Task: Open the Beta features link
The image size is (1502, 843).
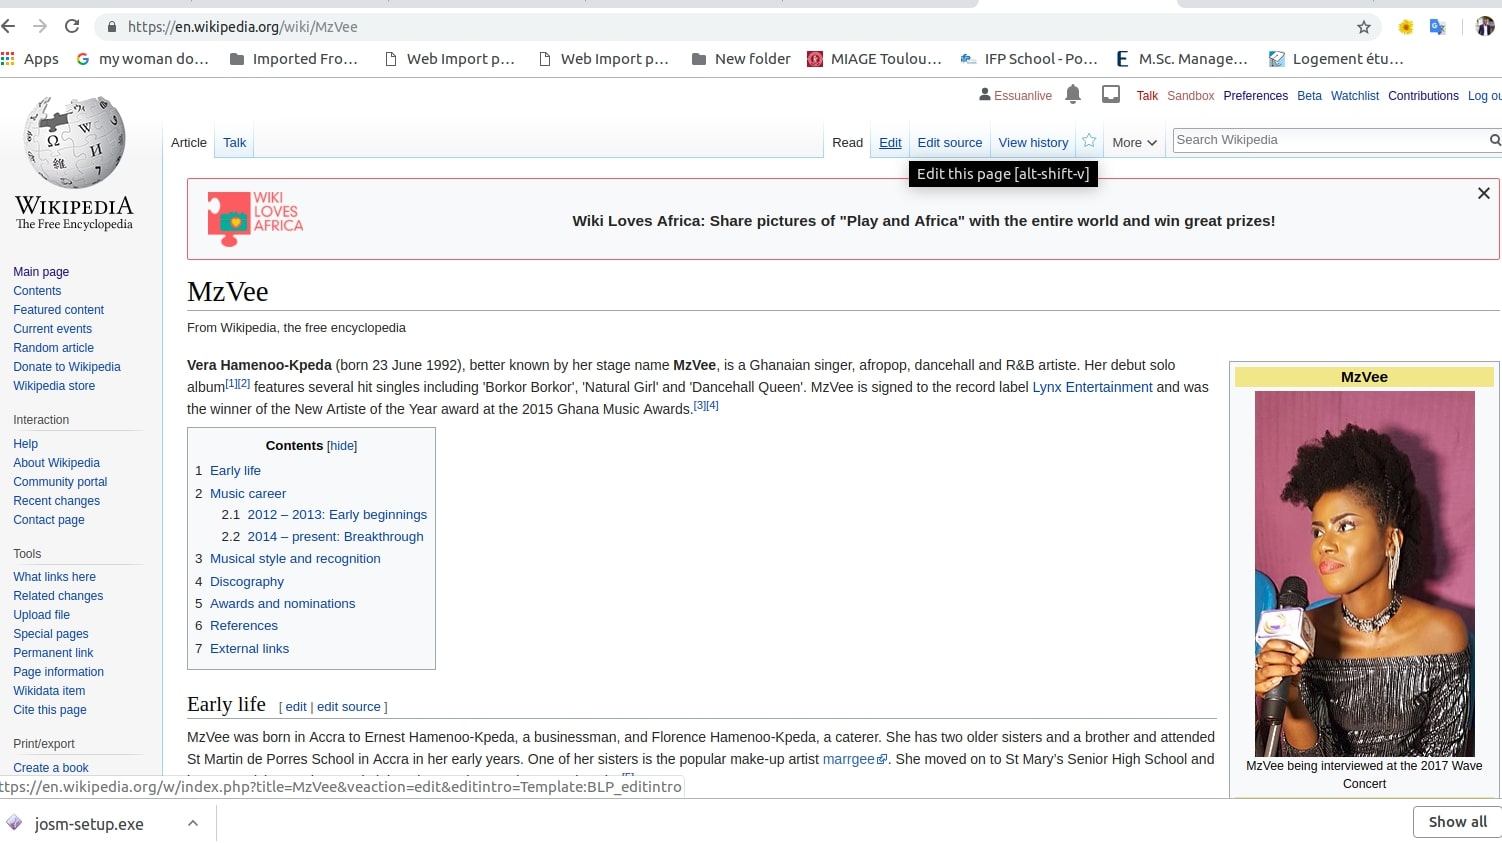Action: (x=1309, y=96)
